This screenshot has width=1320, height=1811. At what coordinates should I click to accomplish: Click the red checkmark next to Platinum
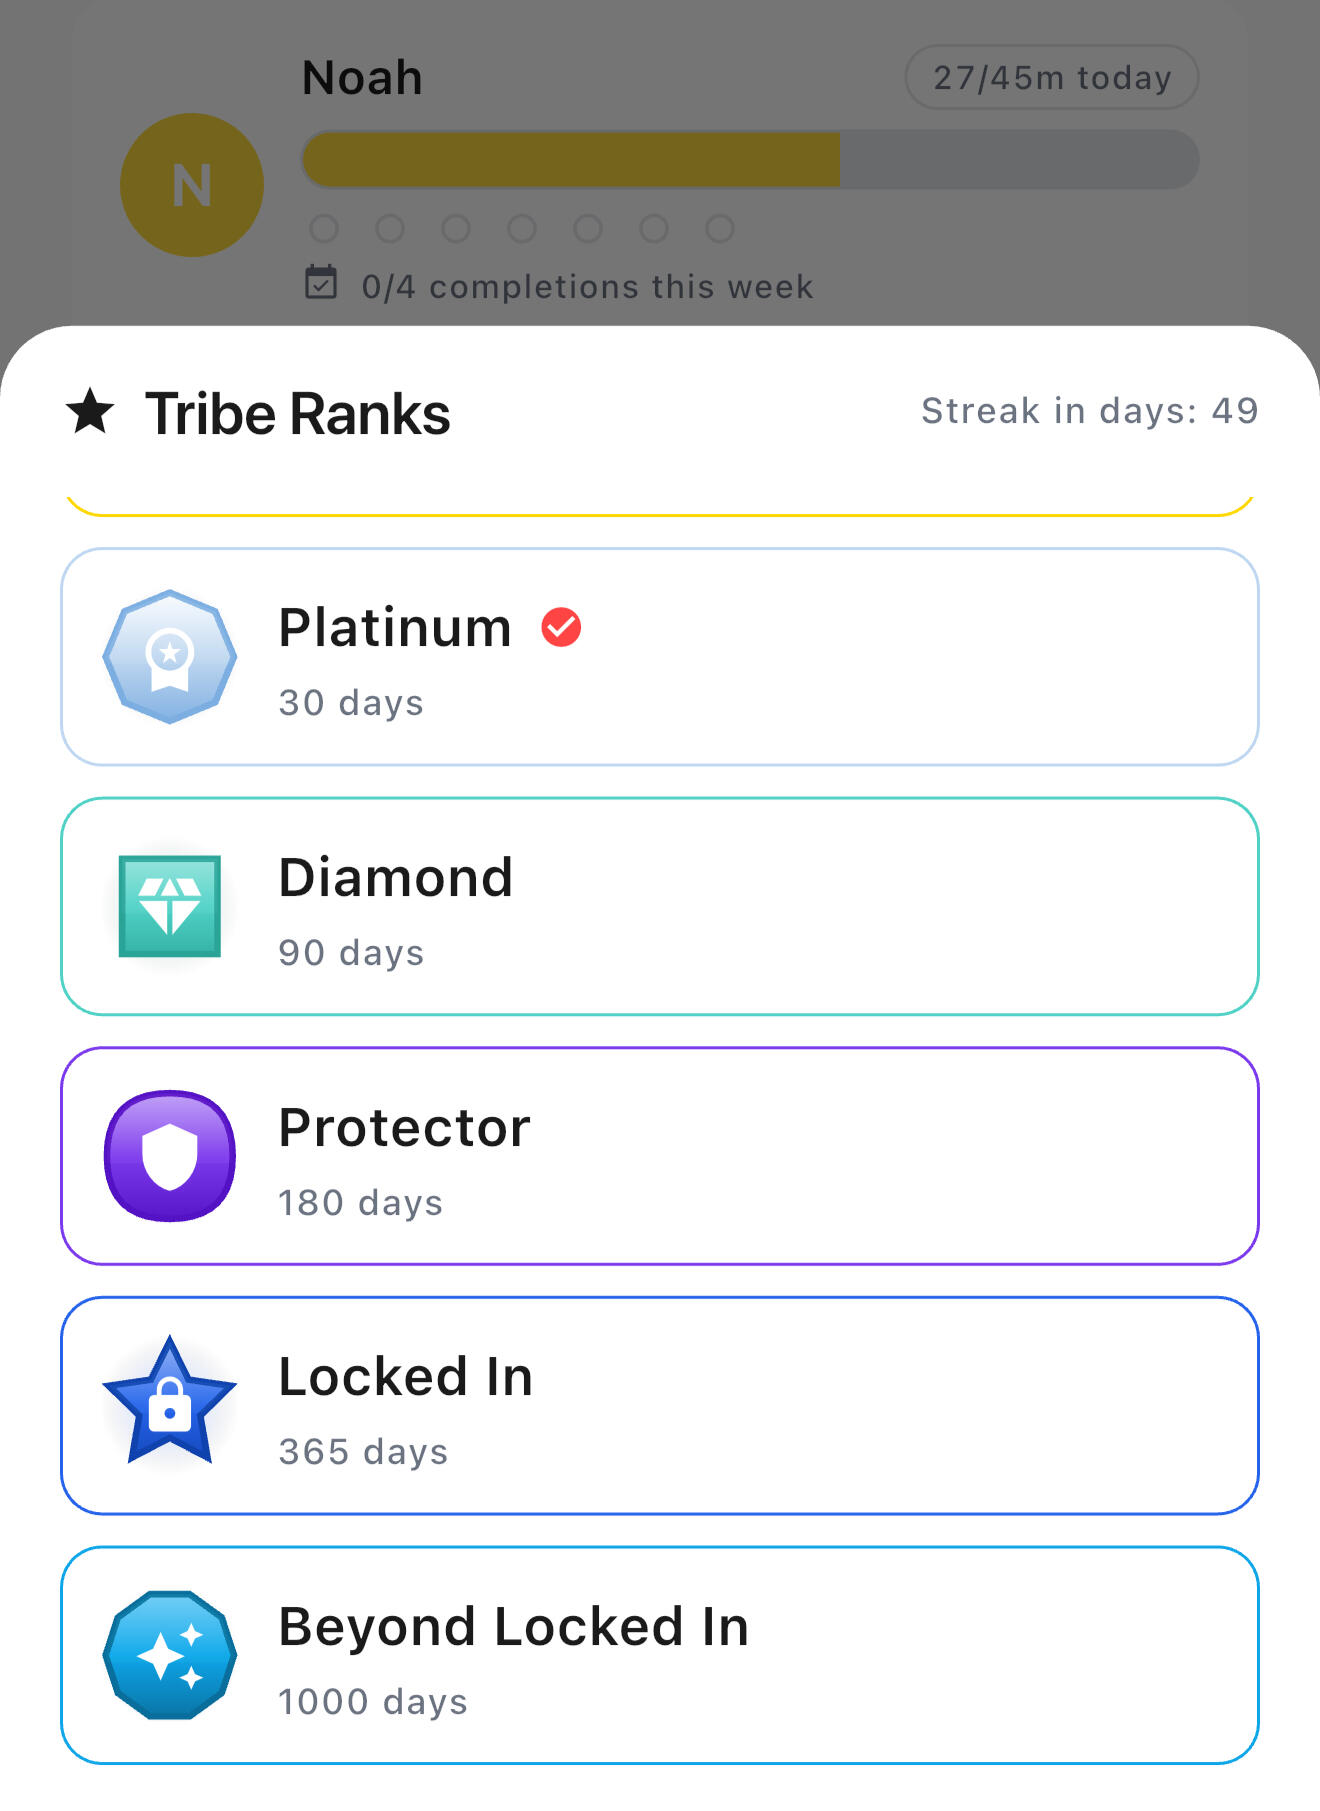click(x=561, y=628)
